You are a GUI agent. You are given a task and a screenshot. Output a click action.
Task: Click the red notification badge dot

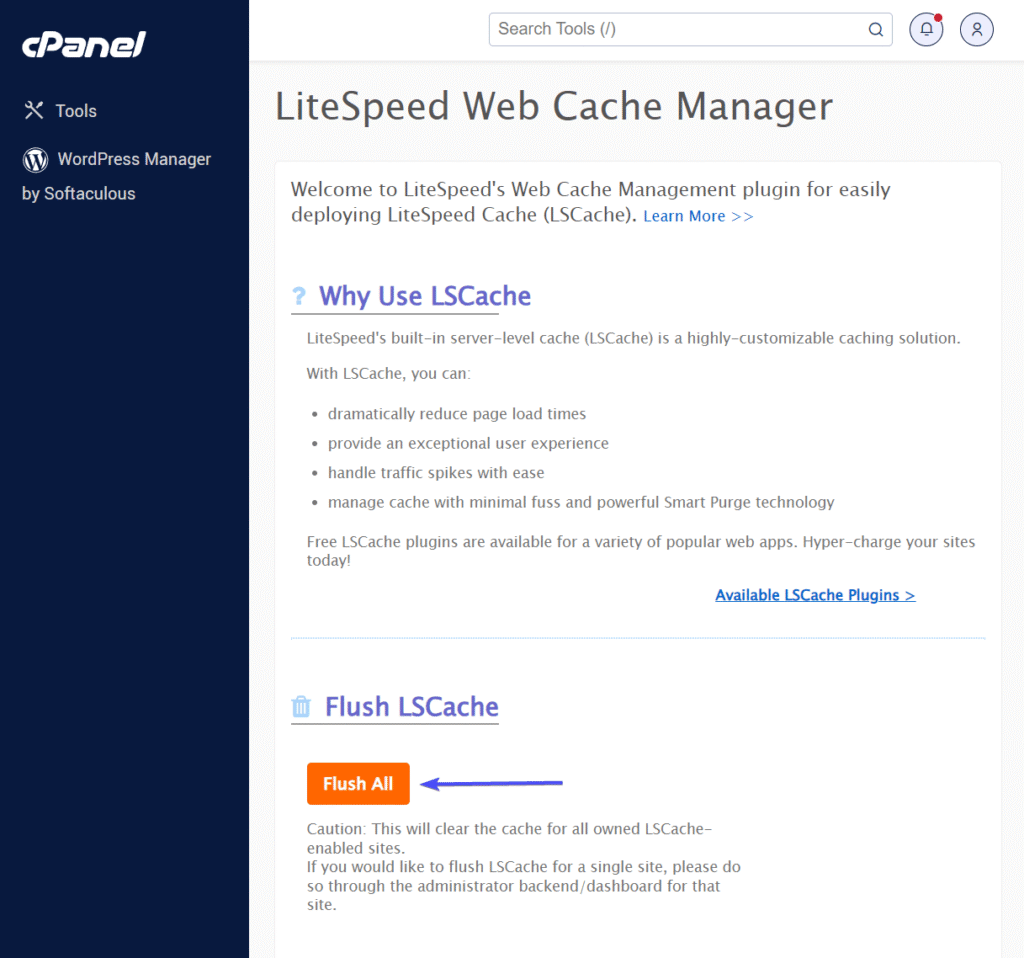[x=938, y=18]
